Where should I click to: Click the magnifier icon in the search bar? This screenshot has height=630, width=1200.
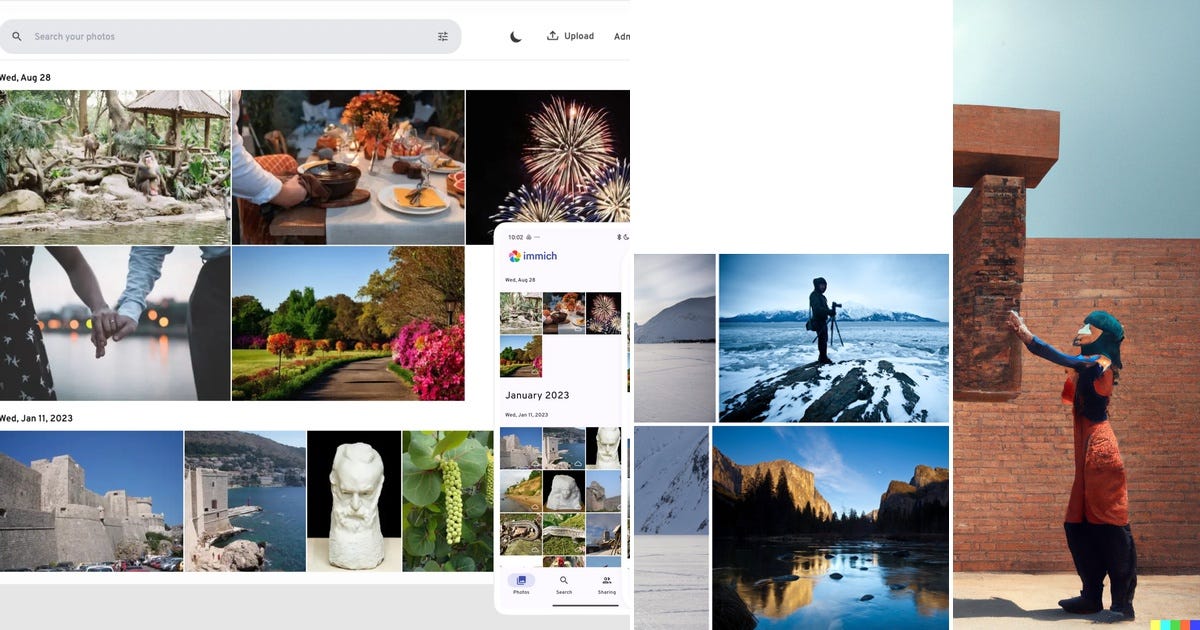[x=16, y=36]
